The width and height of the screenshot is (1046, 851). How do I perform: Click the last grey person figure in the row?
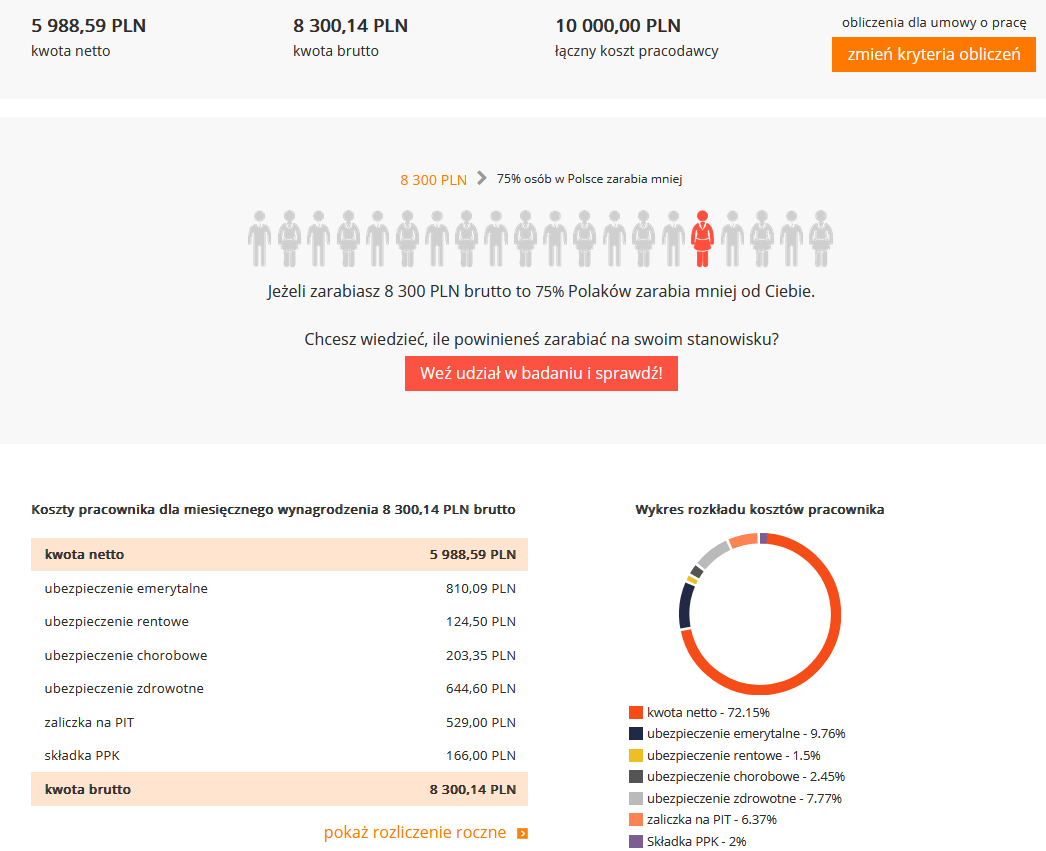pos(821,239)
